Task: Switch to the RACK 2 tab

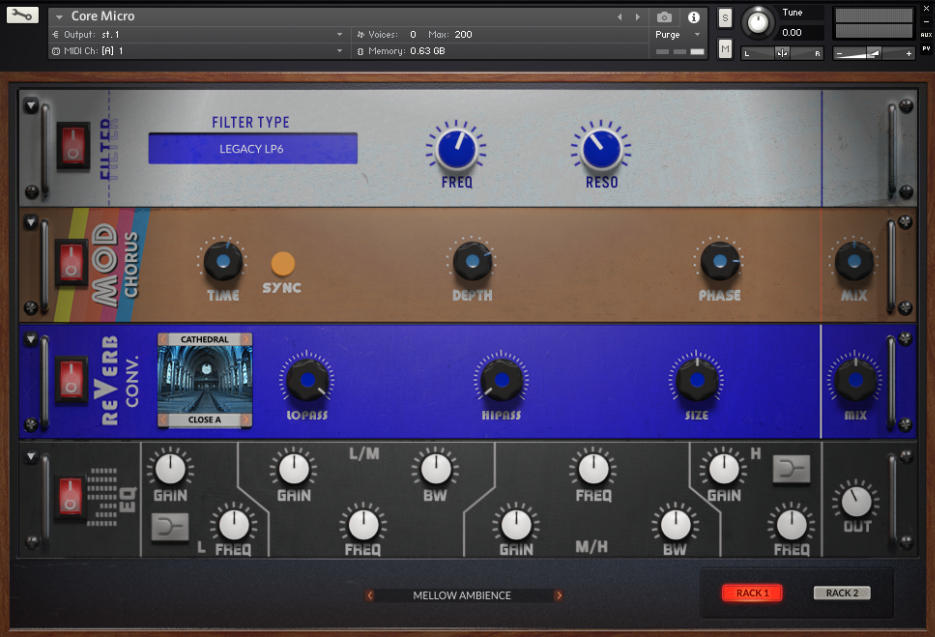Action: coord(841,592)
